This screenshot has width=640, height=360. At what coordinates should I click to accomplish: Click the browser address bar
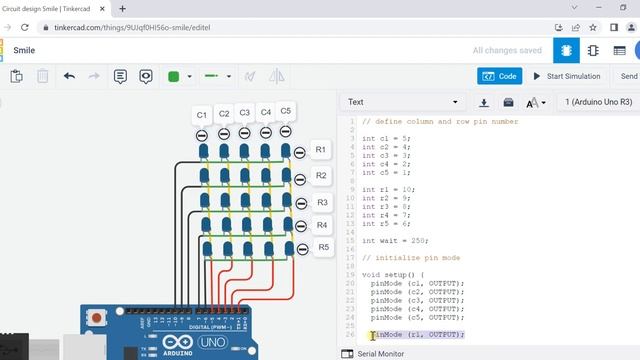pyautogui.click(x=294, y=27)
